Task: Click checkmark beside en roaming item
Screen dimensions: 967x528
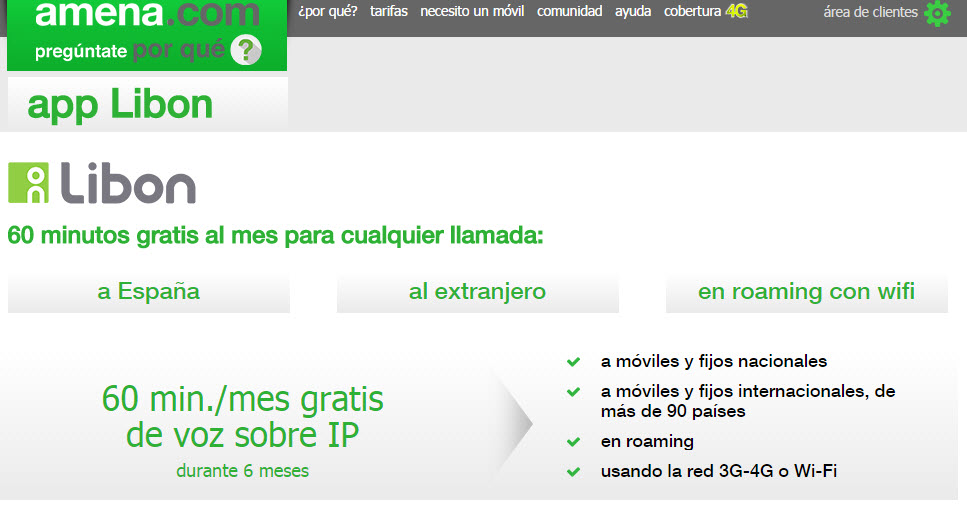Action: 574,442
